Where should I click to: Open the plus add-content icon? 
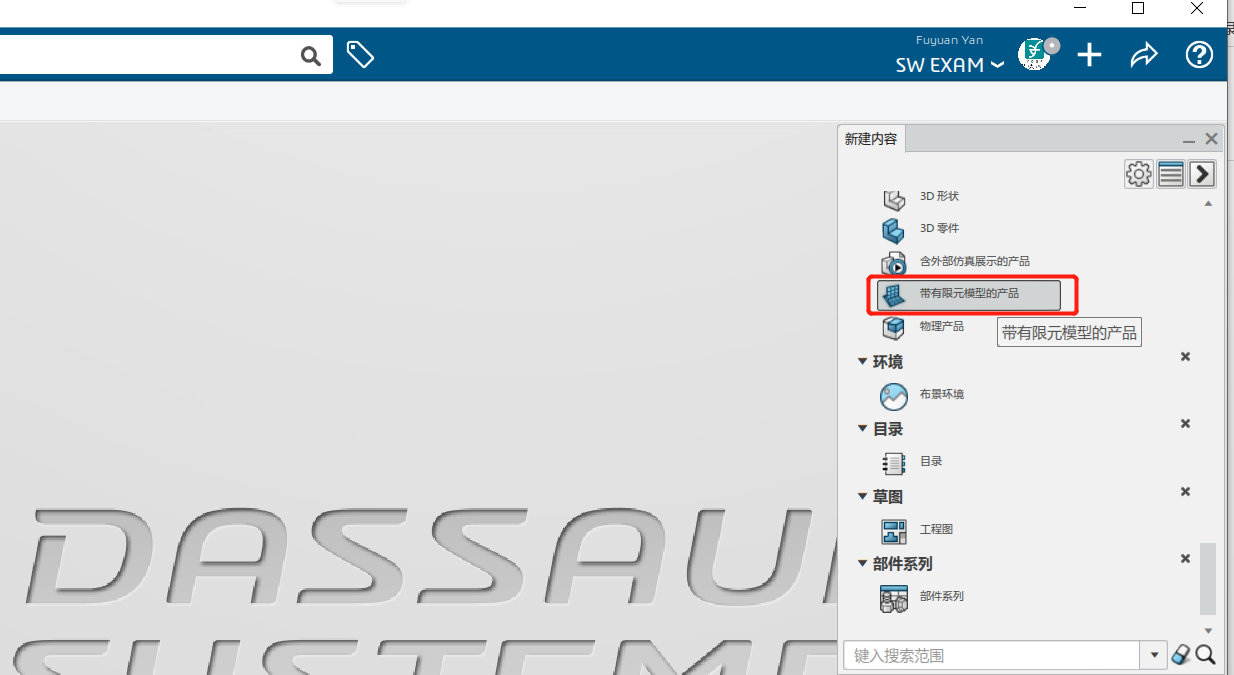point(1089,55)
